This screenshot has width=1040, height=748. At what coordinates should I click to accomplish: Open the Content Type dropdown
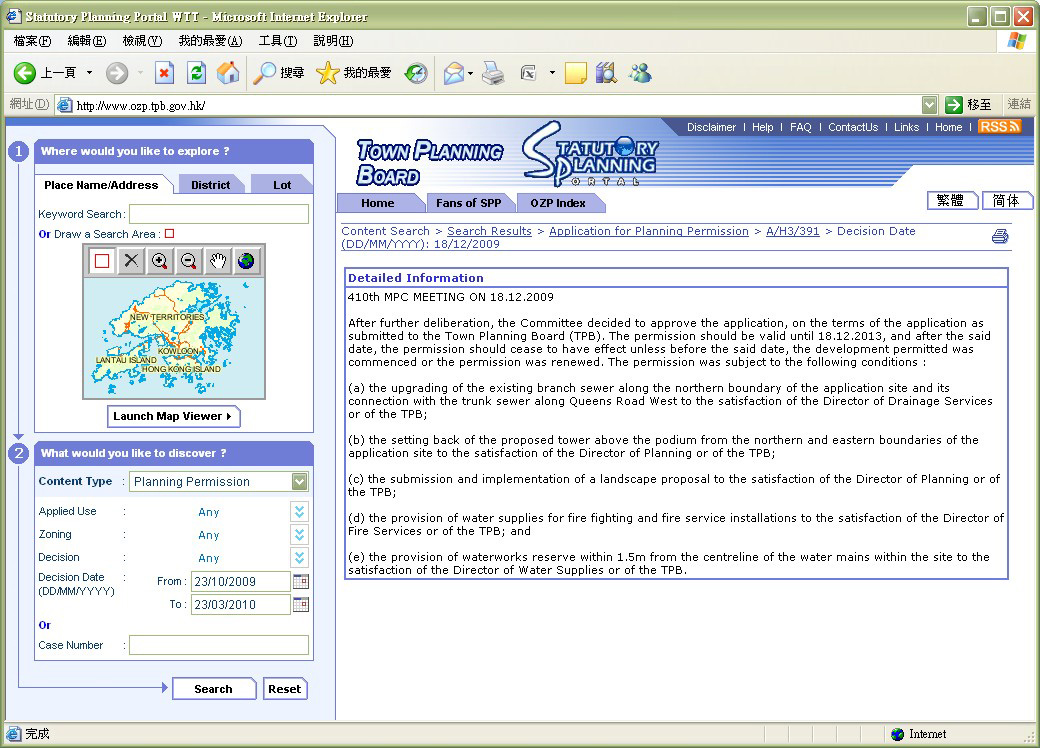[300, 481]
